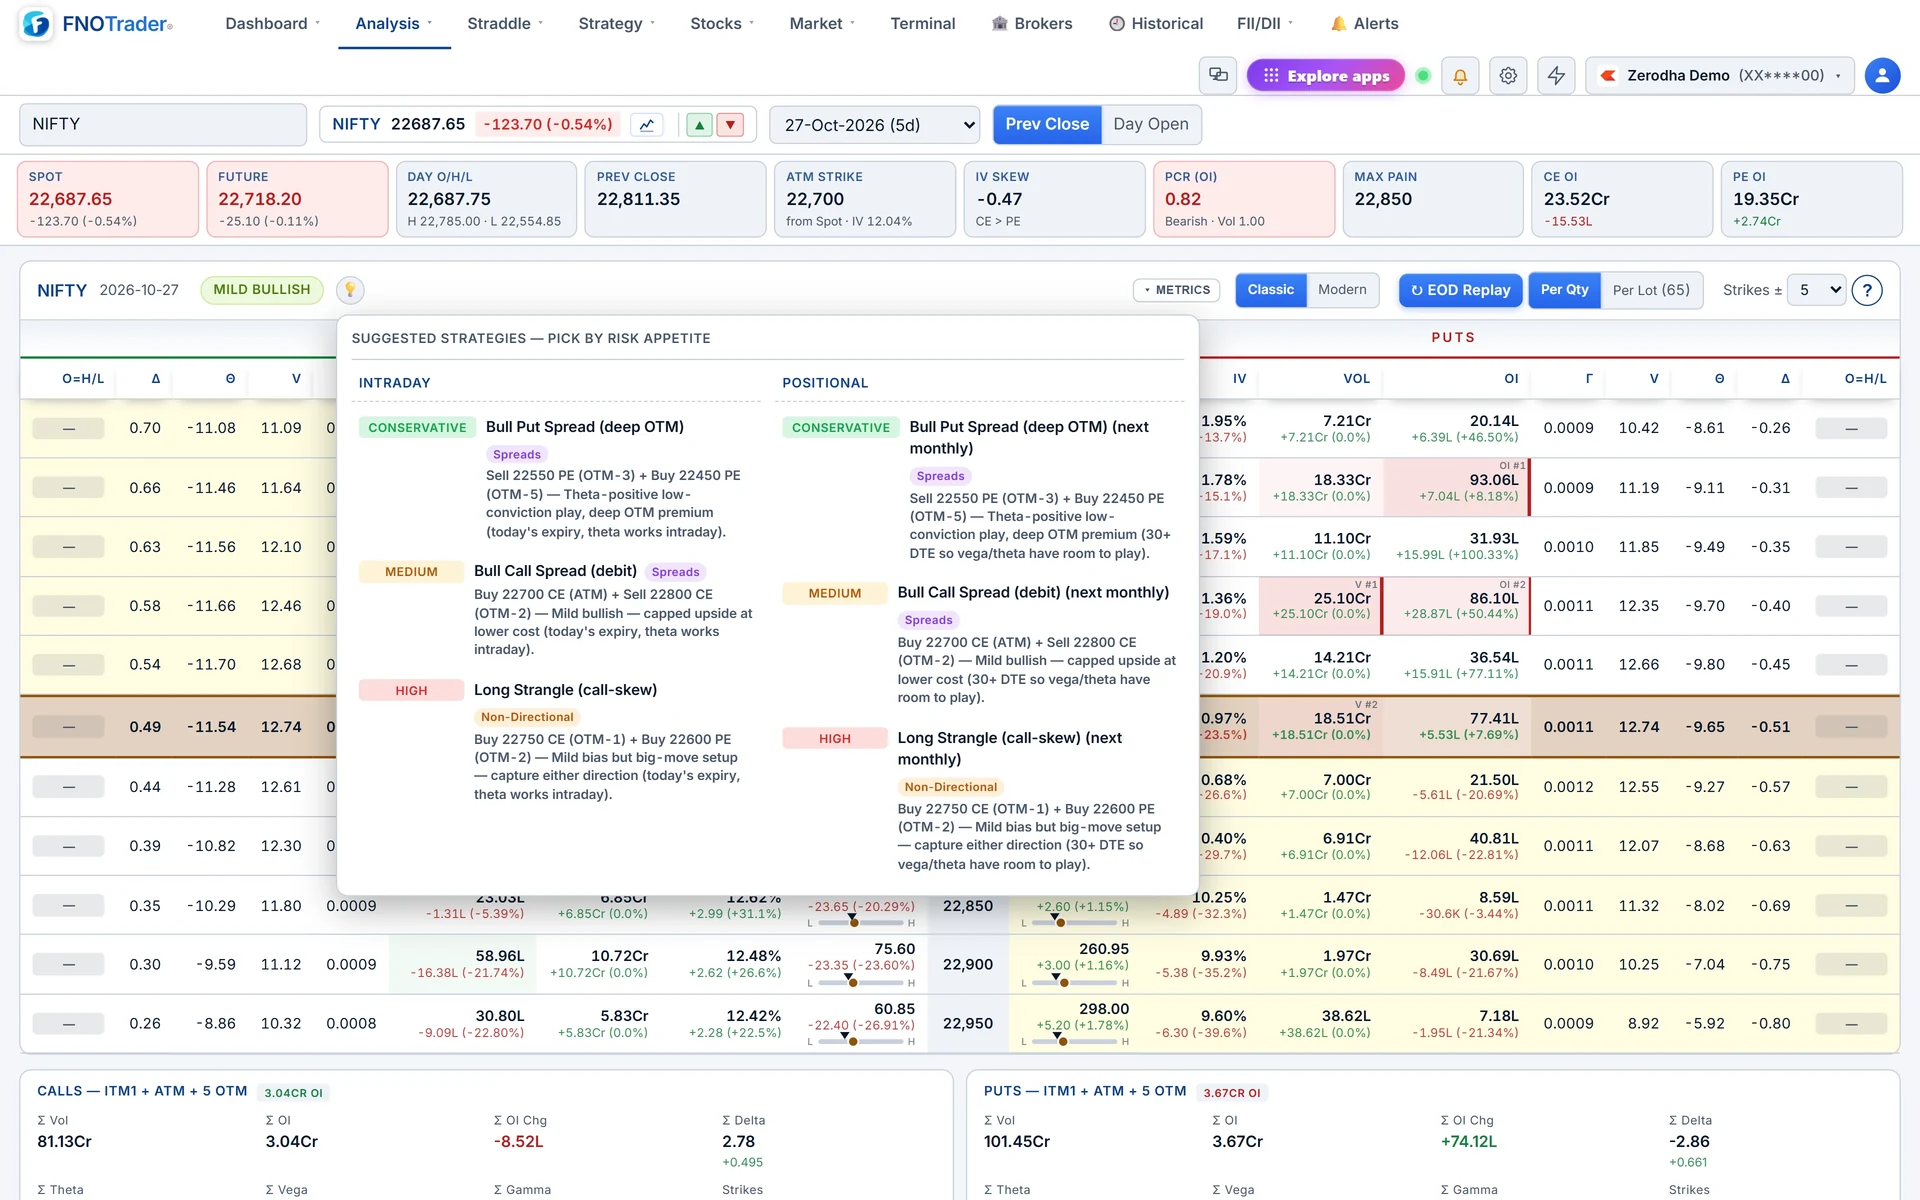The image size is (1920, 1200).
Task: Click the FNOTrader logo icon
Action: (36, 24)
